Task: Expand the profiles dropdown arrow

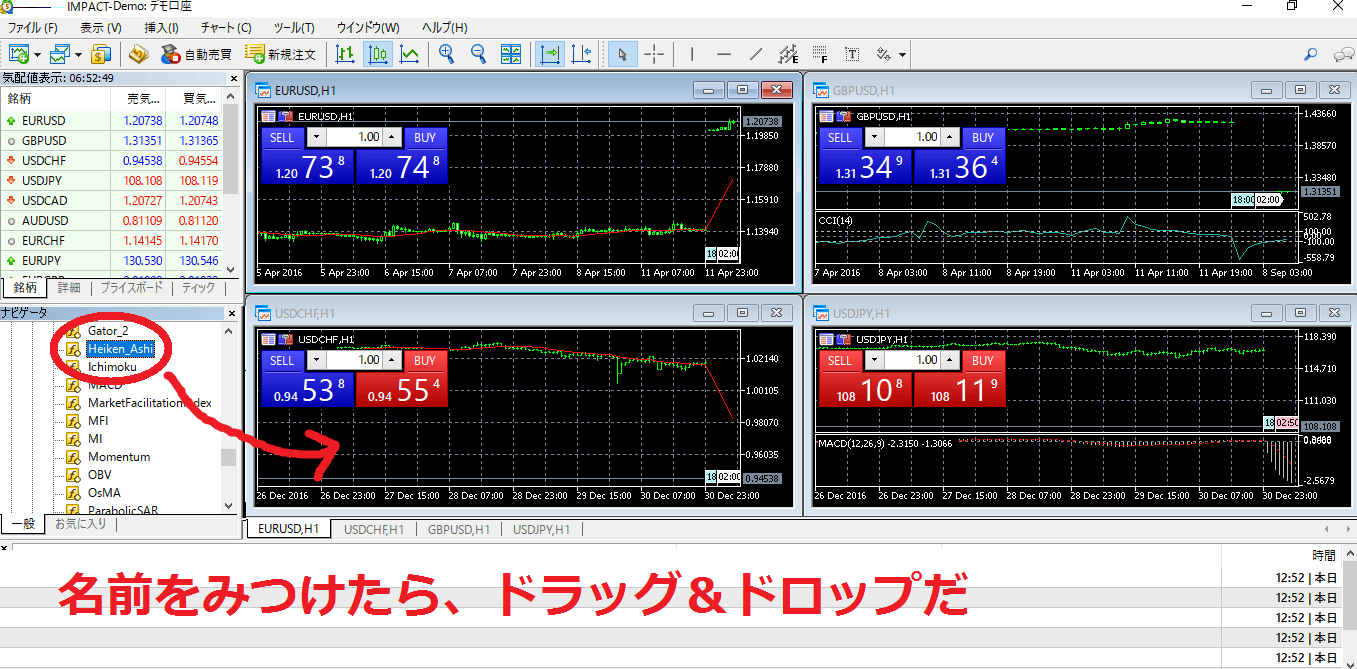Action: [78, 54]
